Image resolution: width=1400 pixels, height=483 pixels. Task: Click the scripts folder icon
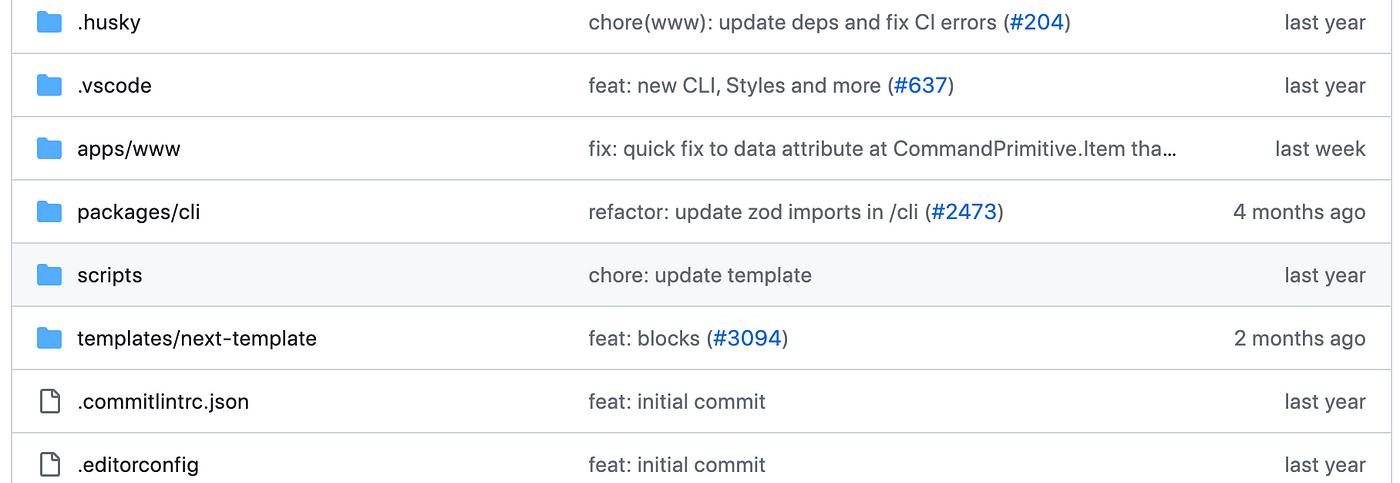49,275
